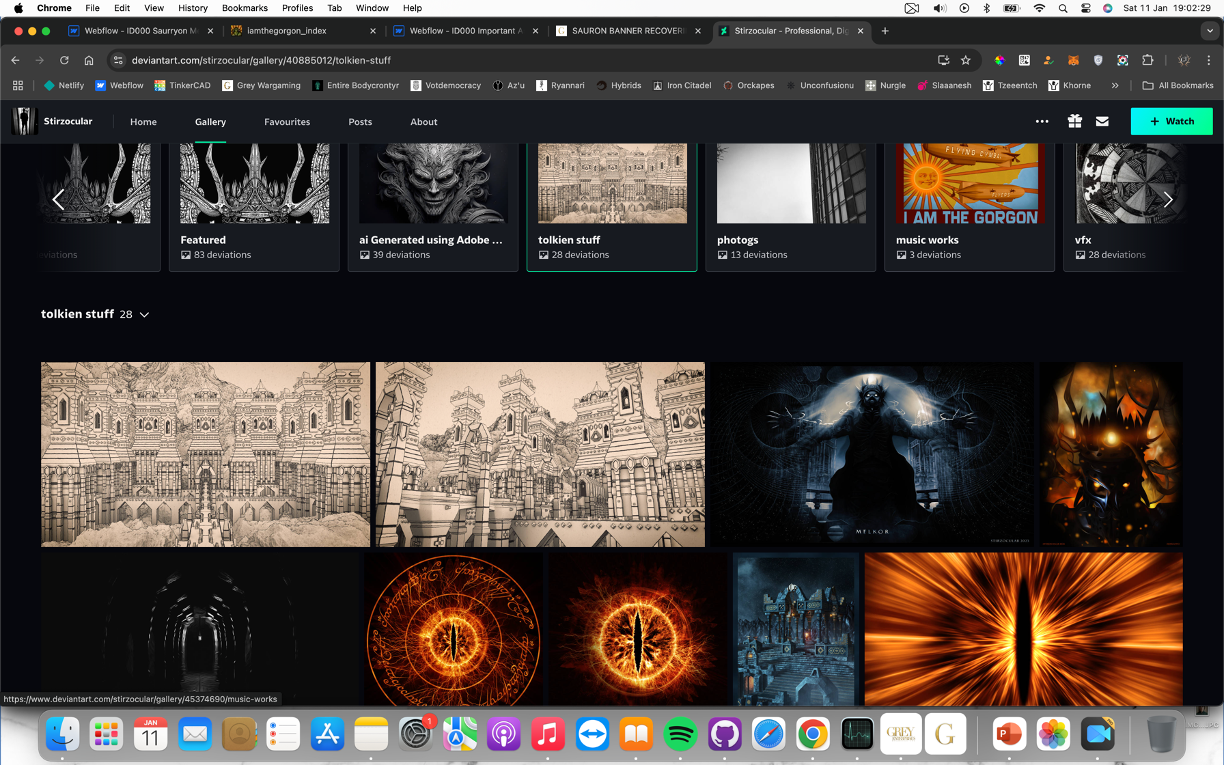Open the vfx gallery folder

click(x=1123, y=206)
